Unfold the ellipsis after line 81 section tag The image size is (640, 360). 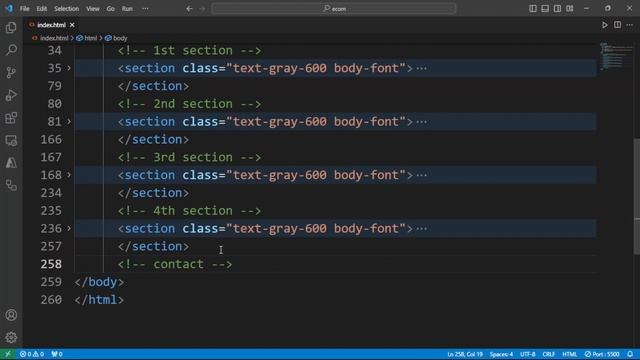(422, 122)
